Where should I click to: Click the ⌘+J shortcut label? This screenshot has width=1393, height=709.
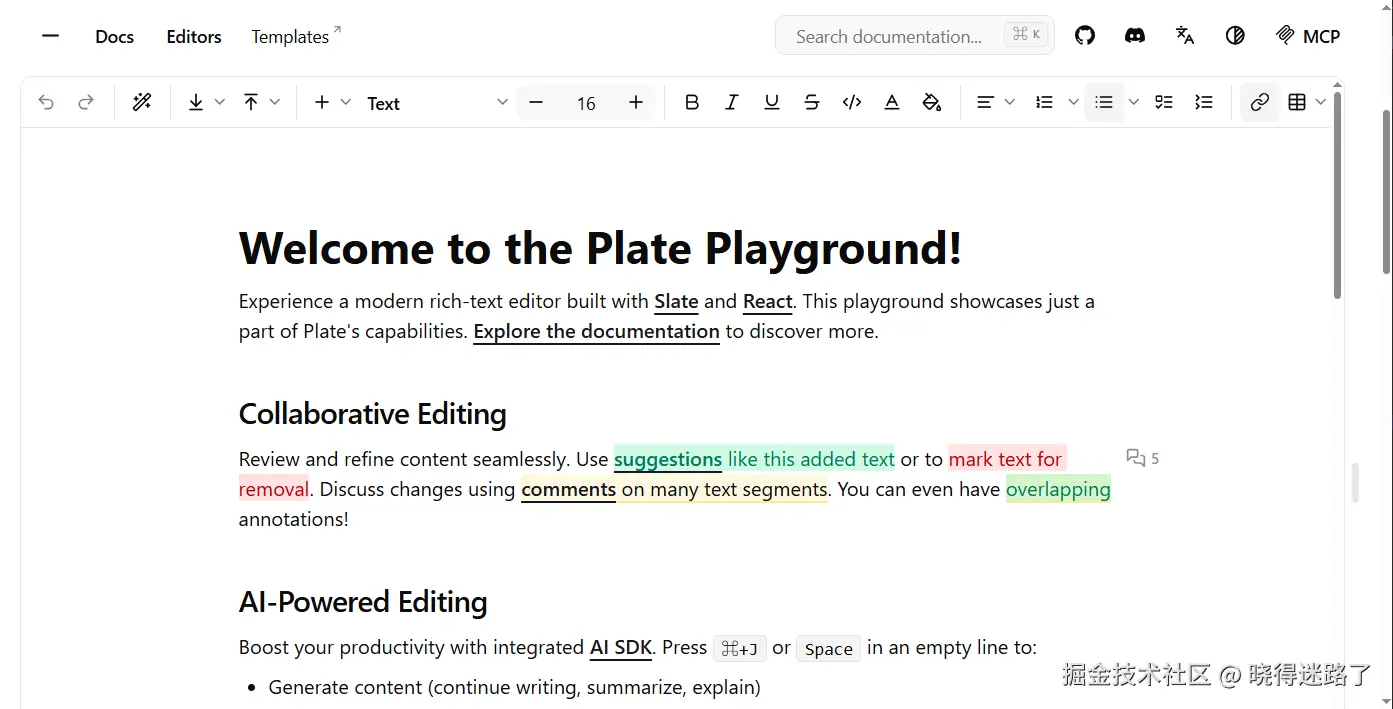[739, 649]
